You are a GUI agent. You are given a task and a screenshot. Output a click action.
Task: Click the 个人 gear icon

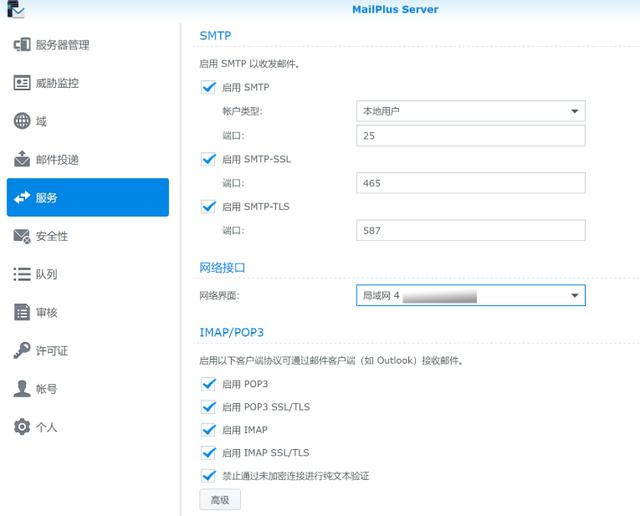tap(22, 427)
